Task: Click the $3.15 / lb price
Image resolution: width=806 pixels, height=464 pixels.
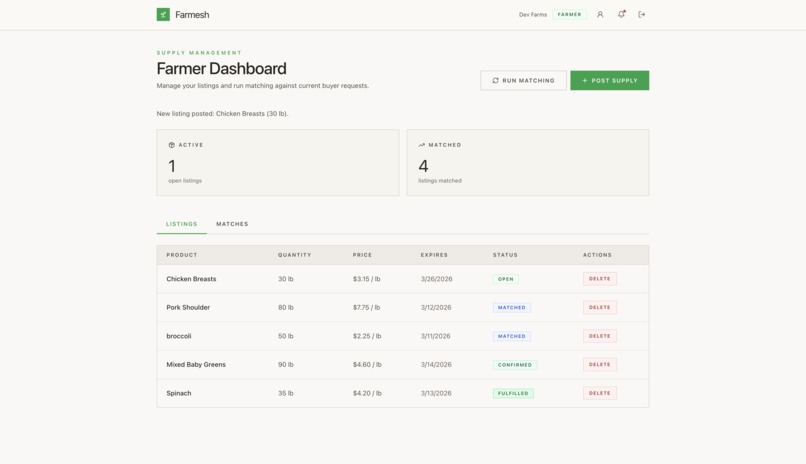Action: coord(367,279)
